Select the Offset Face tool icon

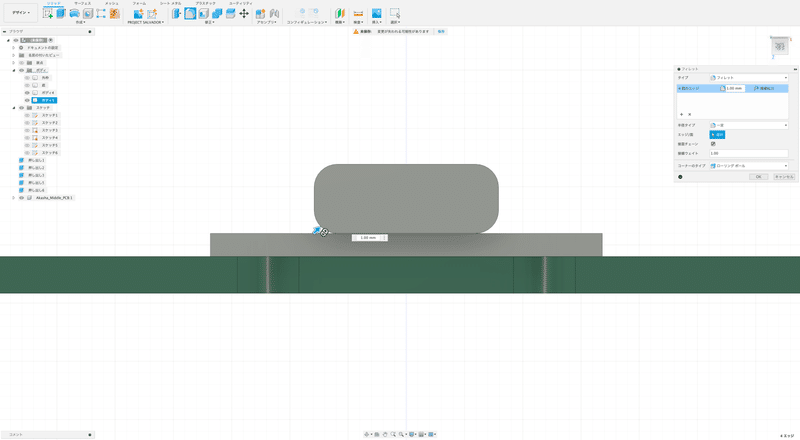click(231, 14)
